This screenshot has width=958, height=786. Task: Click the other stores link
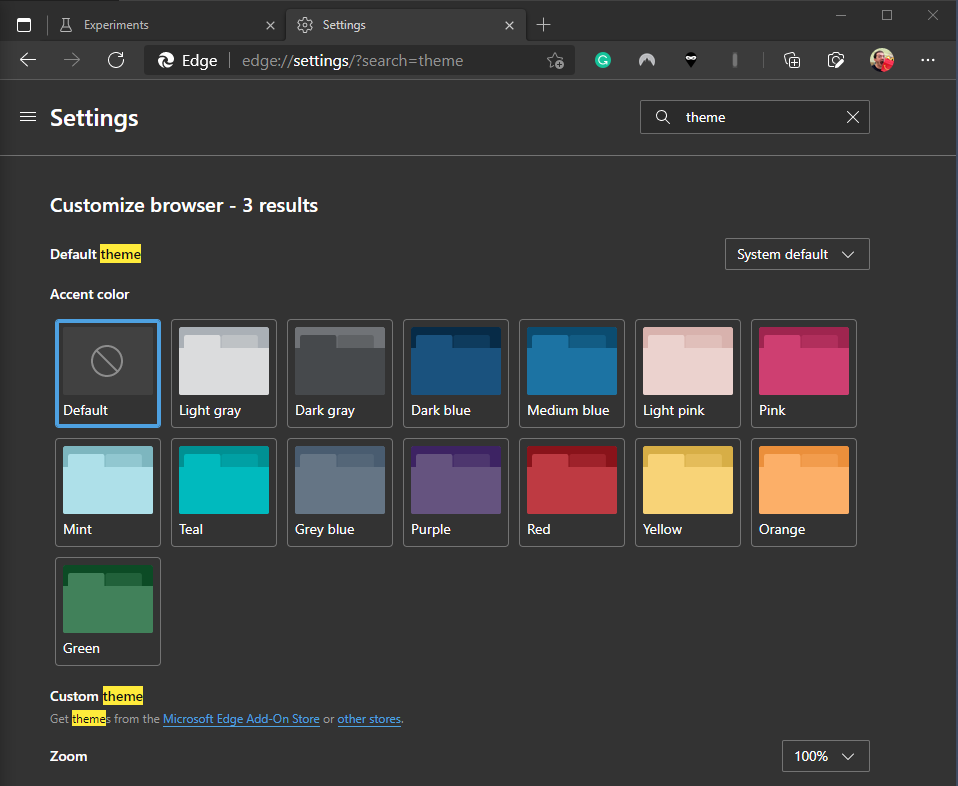click(x=369, y=718)
